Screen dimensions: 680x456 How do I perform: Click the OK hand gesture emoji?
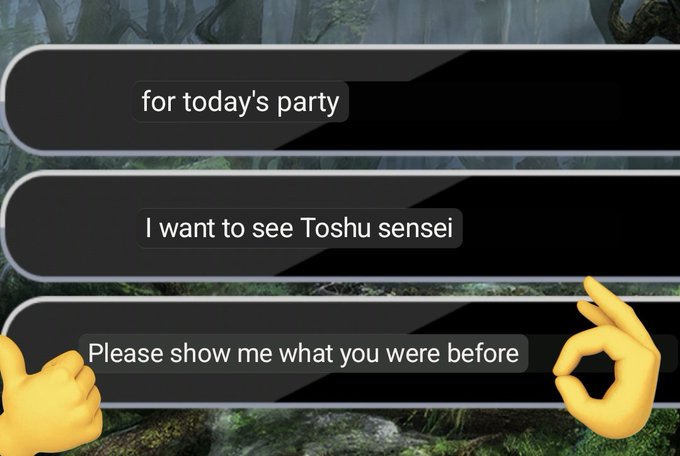607,358
